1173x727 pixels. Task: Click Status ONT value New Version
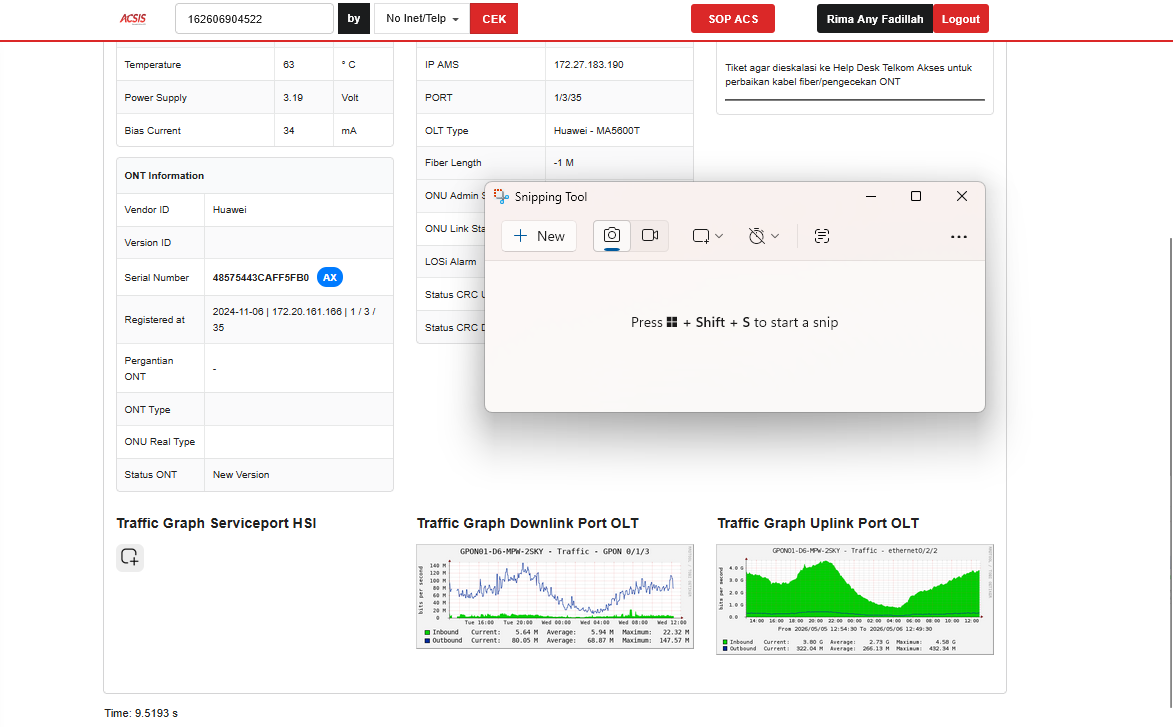click(241, 474)
